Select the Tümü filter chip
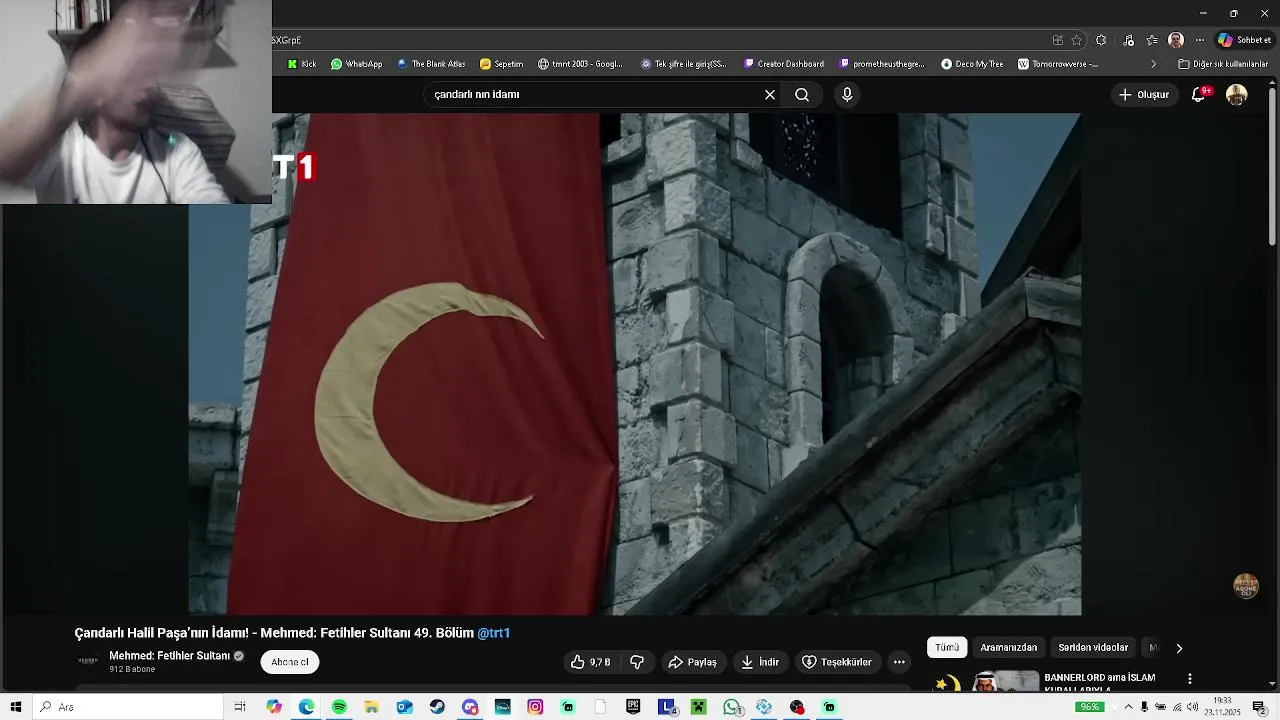 [947, 648]
